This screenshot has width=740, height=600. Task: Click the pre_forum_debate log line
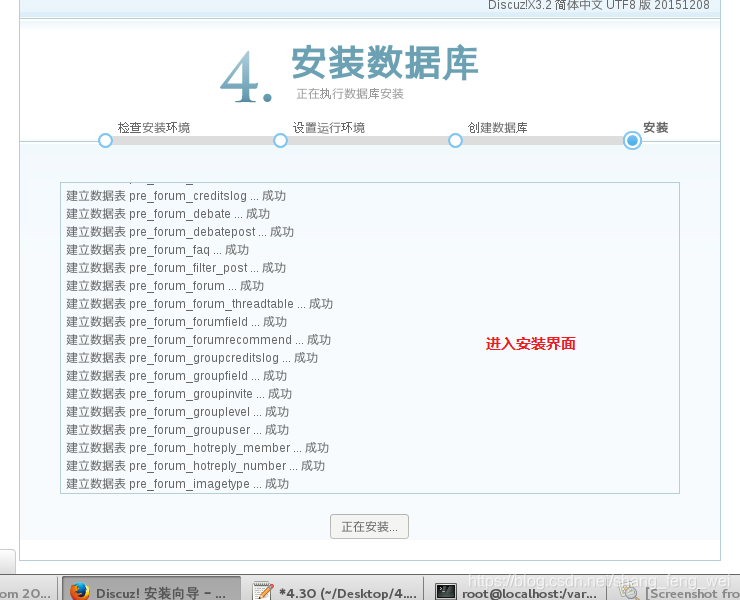168,213
